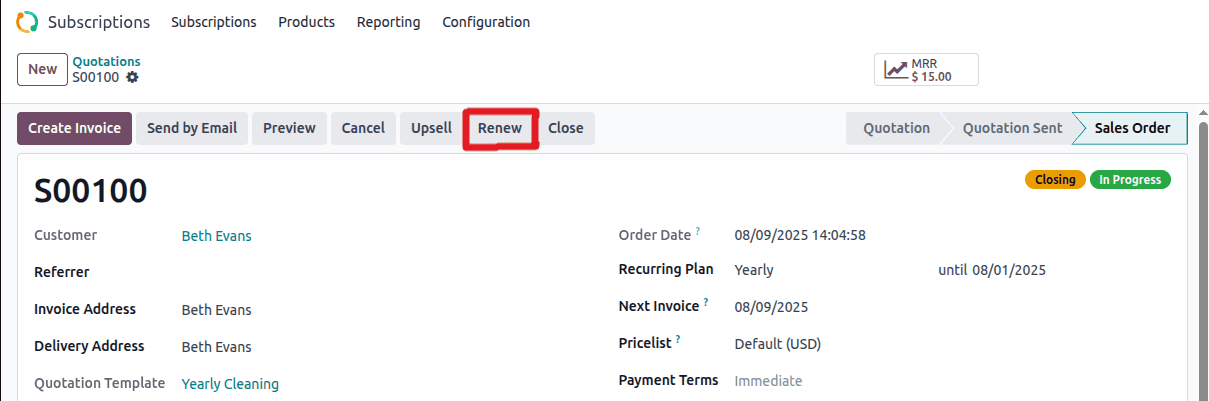Viewport: 1209px width, 401px height.
Task: Open the Configuration menu
Action: pyautogui.click(x=486, y=22)
